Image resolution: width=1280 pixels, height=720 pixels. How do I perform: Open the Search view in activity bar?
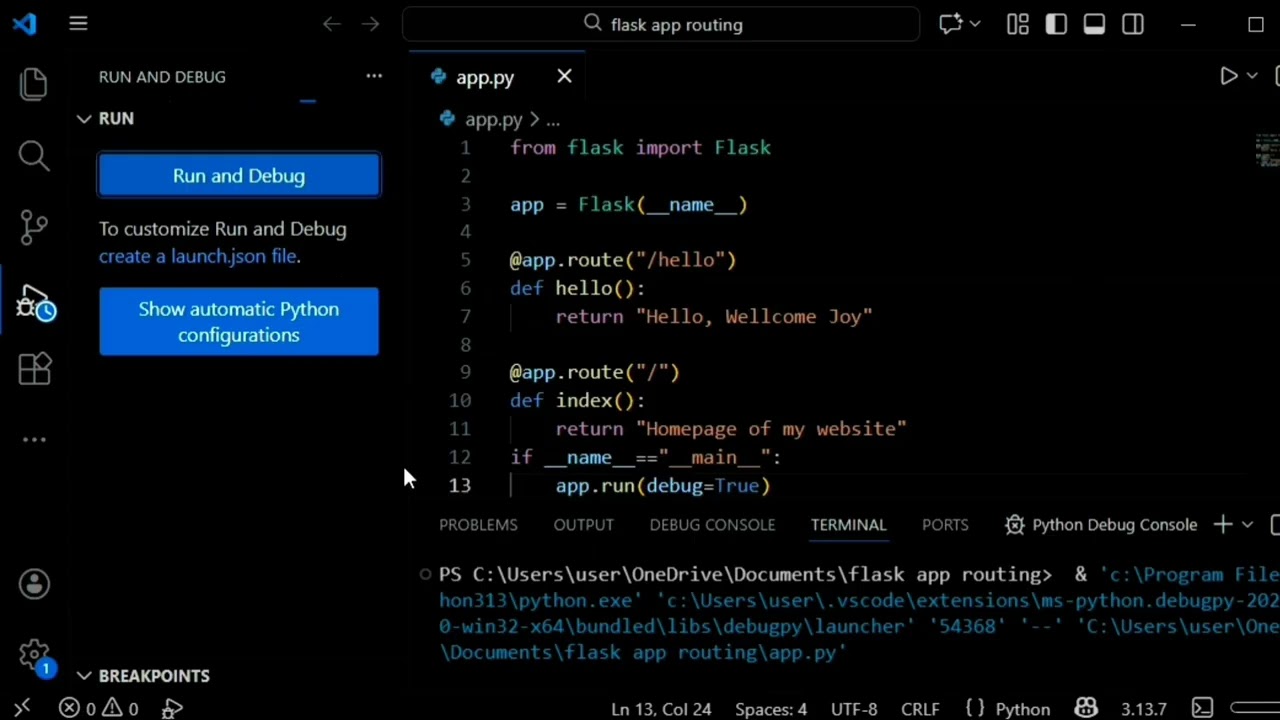34,155
